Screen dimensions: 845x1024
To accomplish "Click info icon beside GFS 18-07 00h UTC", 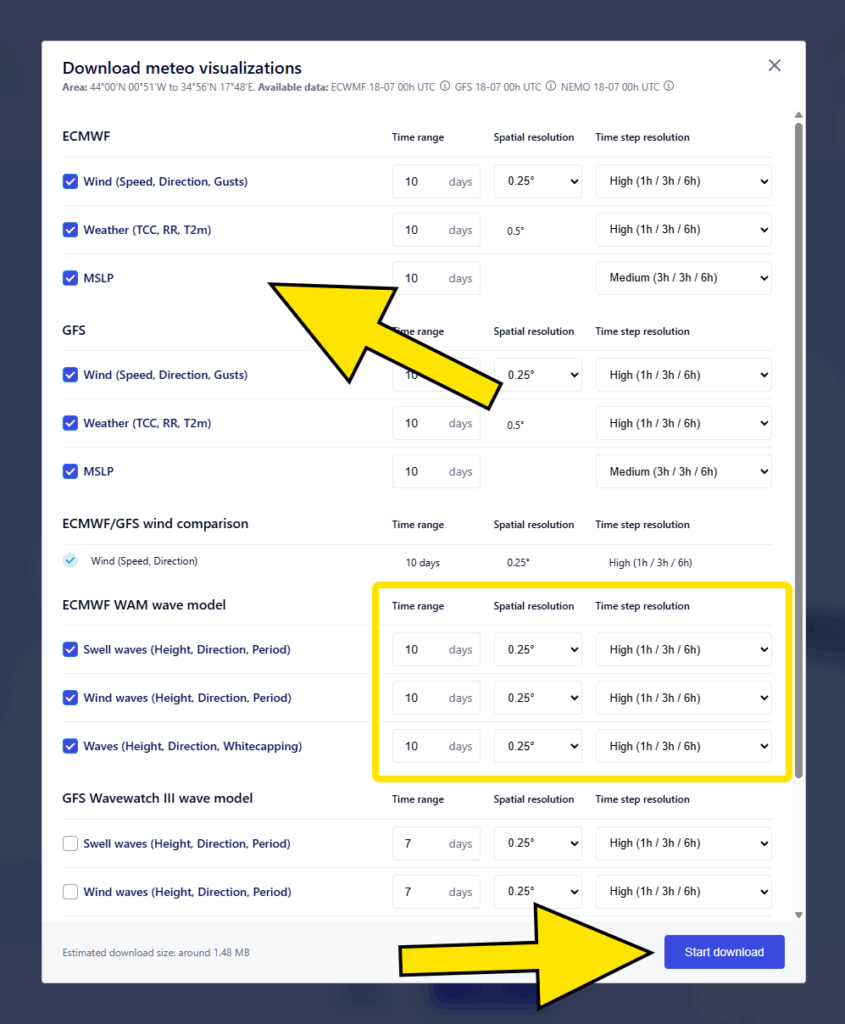I will (x=550, y=86).
